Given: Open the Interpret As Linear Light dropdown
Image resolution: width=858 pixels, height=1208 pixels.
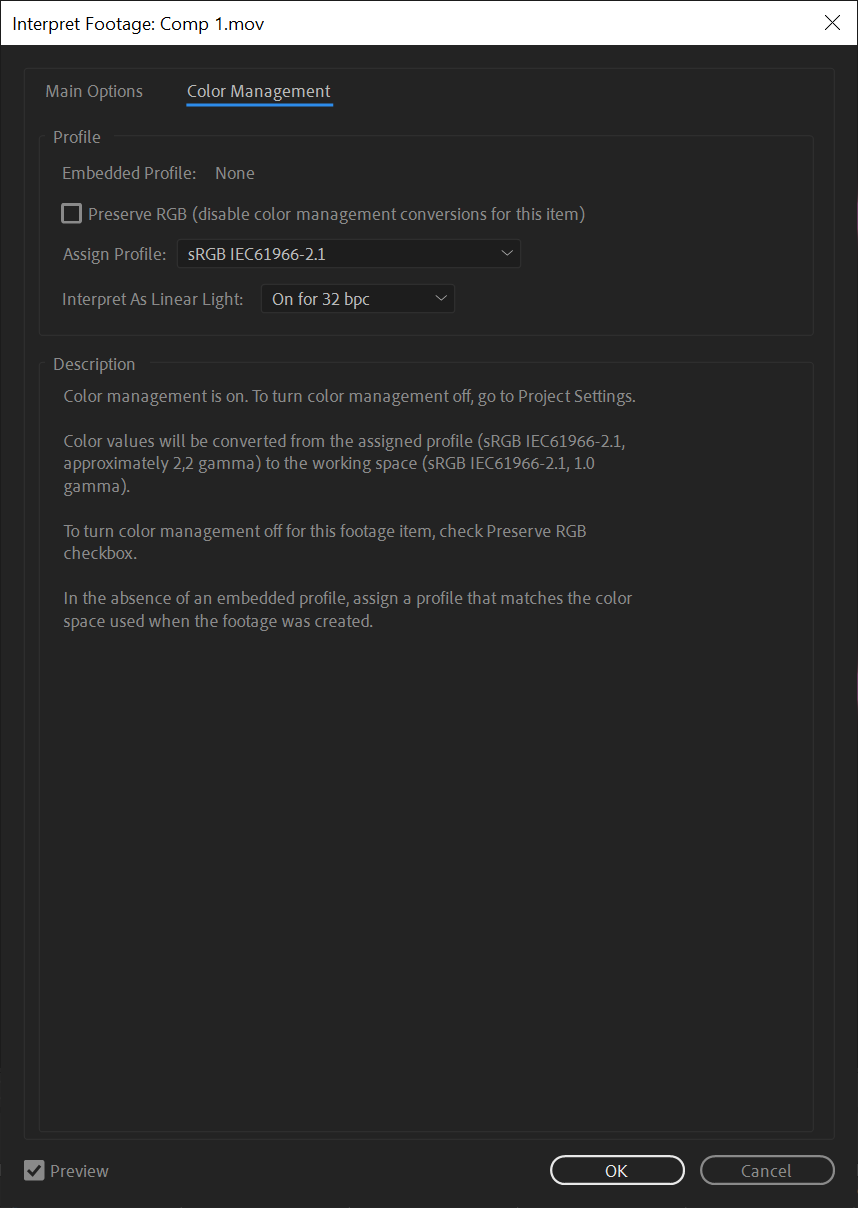Looking at the screenshot, I should [x=357, y=298].
